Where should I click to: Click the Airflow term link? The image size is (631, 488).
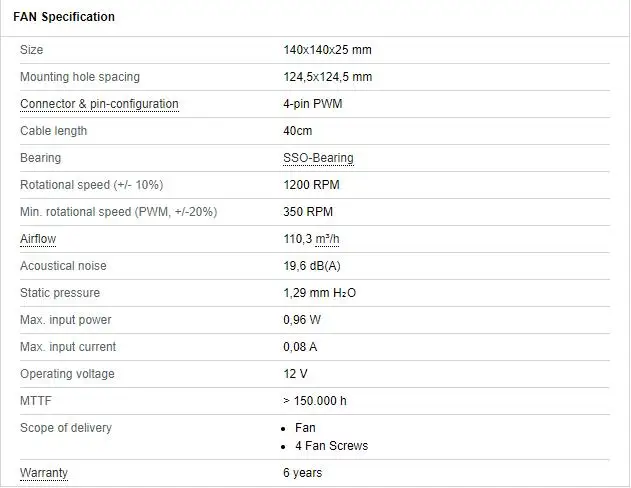38,239
